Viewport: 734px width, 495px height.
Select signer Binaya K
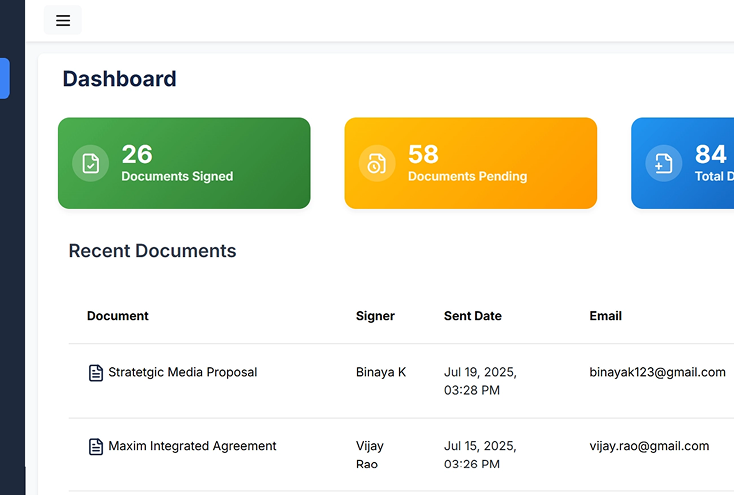click(381, 372)
